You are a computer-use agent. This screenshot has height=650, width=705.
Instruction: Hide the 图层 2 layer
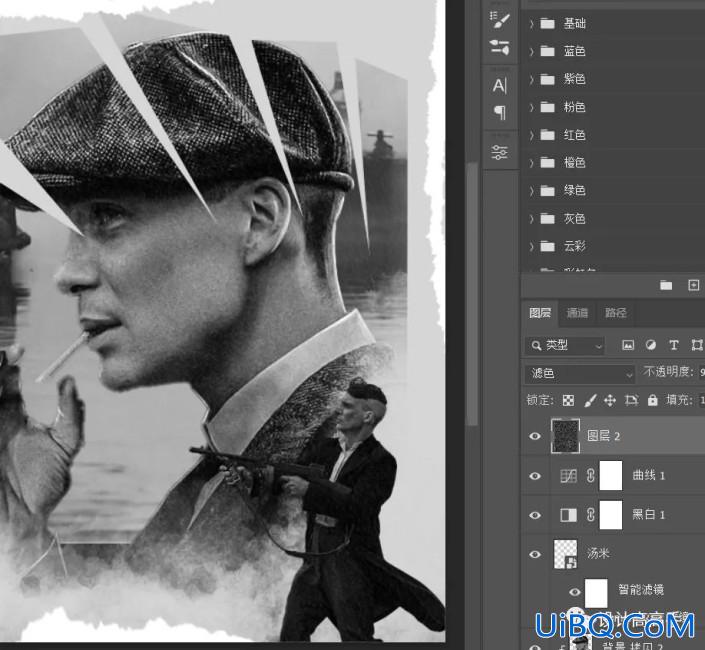pyautogui.click(x=535, y=436)
